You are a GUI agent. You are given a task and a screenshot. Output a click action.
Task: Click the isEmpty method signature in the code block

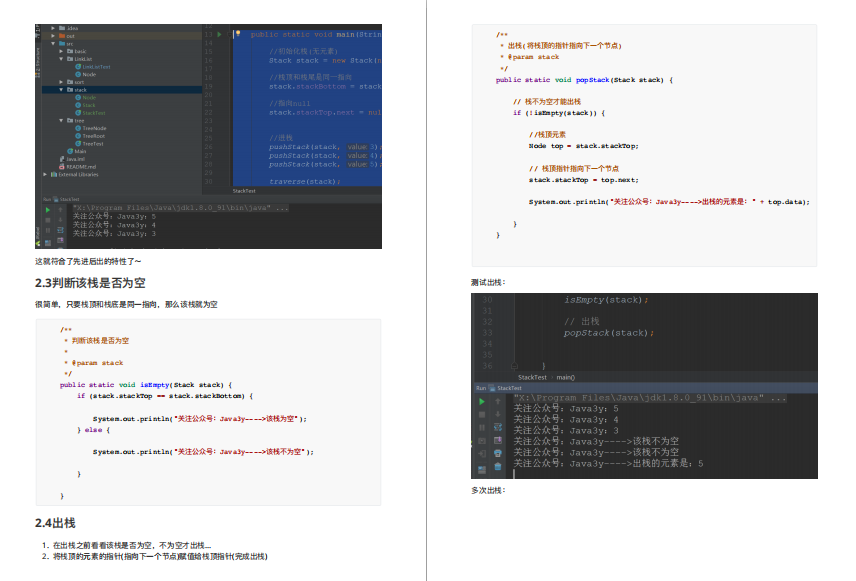[x=146, y=385]
